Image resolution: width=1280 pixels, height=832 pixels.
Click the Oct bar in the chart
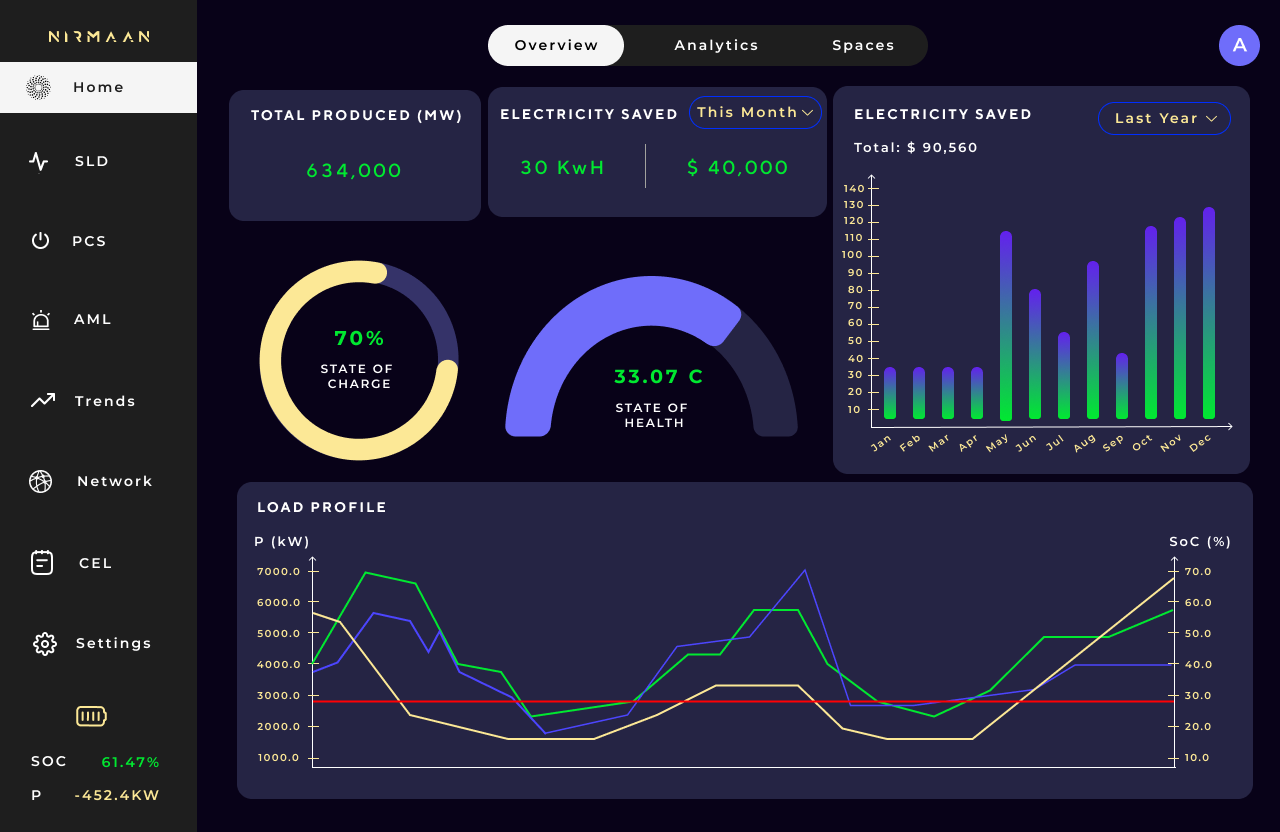(1151, 322)
